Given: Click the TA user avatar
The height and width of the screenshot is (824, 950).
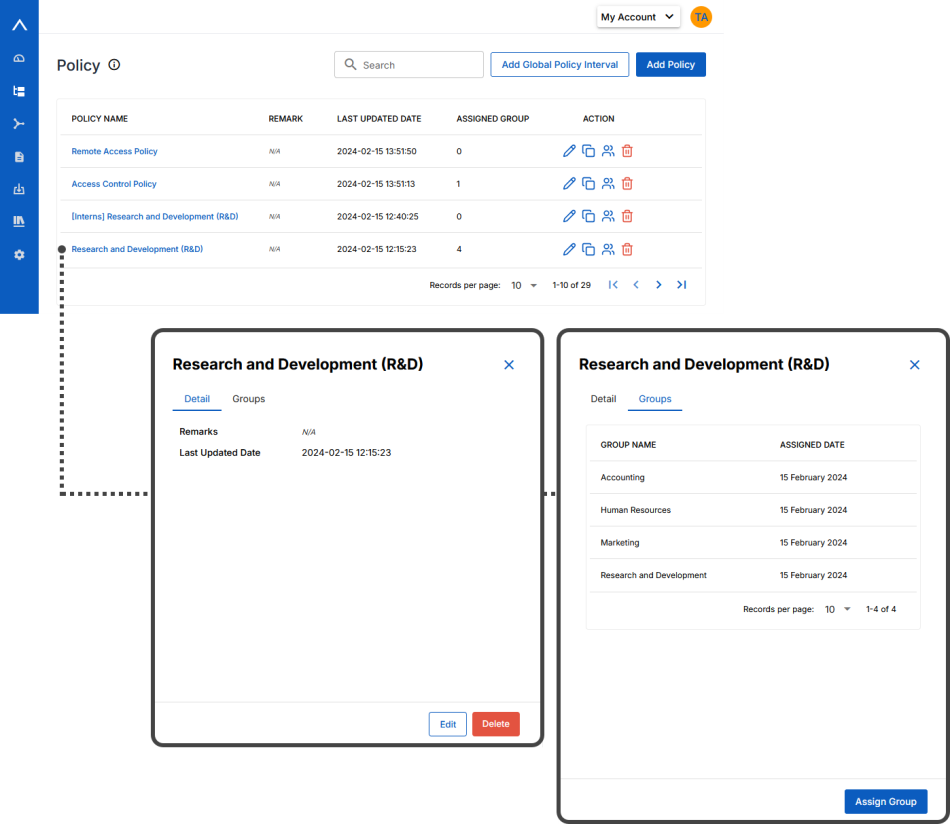Looking at the screenshot, I should (x=701, y=17).
